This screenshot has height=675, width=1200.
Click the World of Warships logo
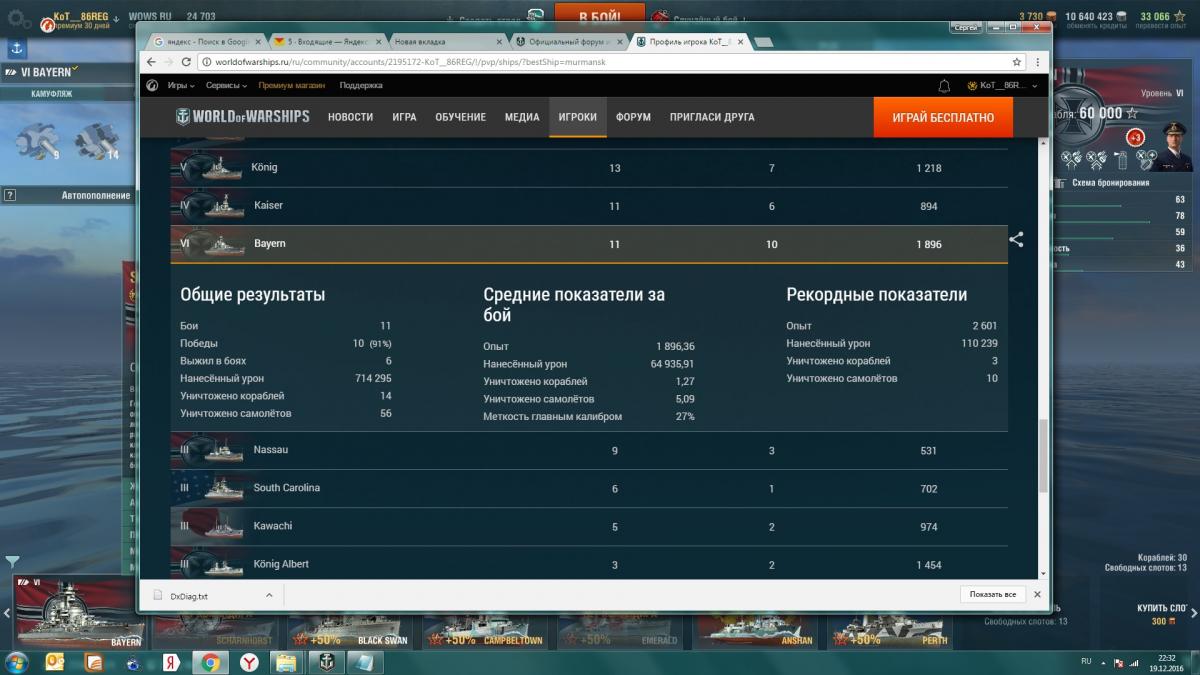point(243,117)
